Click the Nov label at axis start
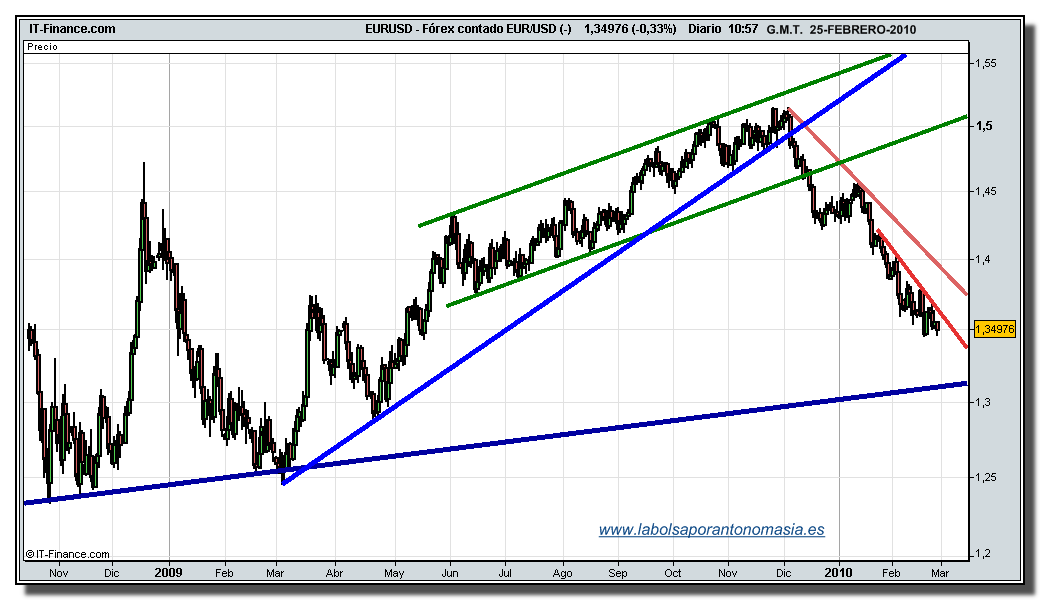This screenshot has height=600, width=1040. pyautogui.click(x=58, y=573)
